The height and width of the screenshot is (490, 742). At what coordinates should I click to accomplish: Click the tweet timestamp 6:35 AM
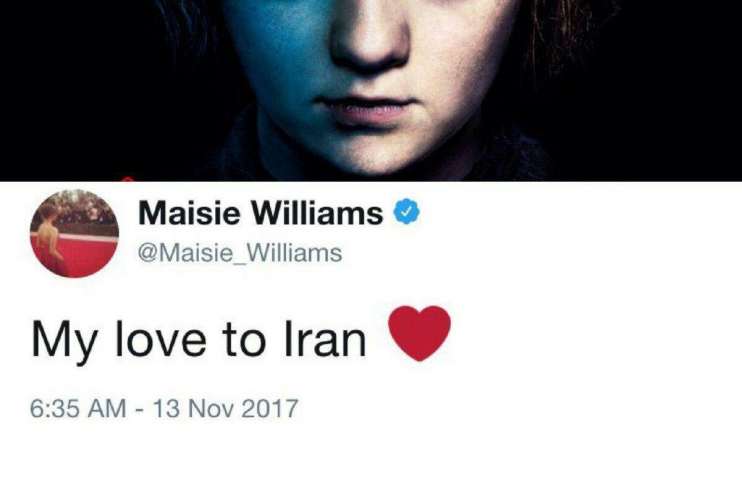78,409
